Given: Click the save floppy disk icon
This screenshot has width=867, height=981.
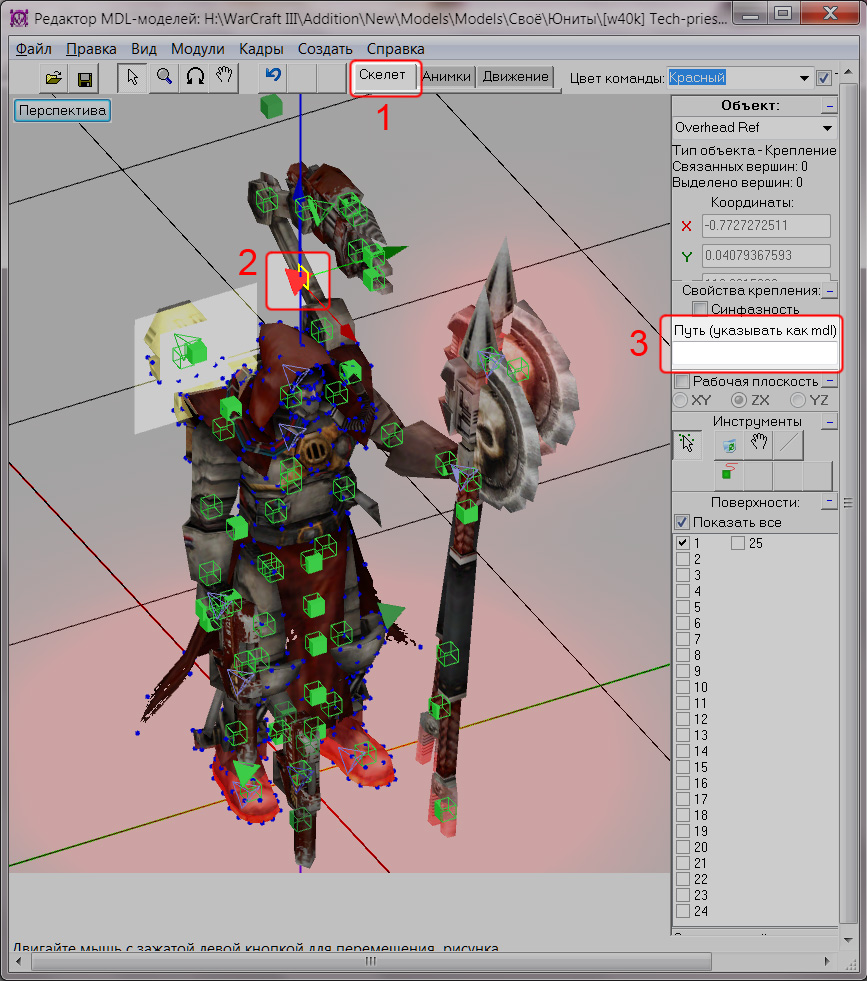Looking at the screenshot, I should [85, 78].
